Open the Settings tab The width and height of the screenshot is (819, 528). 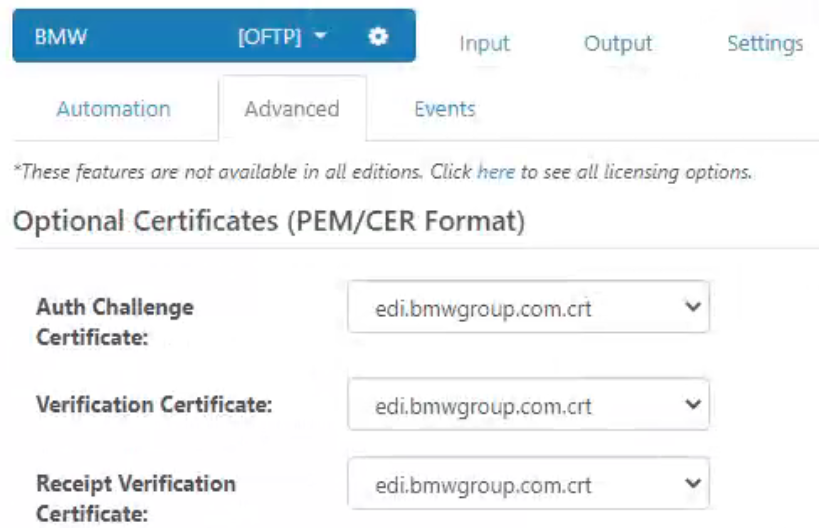(x=765, y=43)
